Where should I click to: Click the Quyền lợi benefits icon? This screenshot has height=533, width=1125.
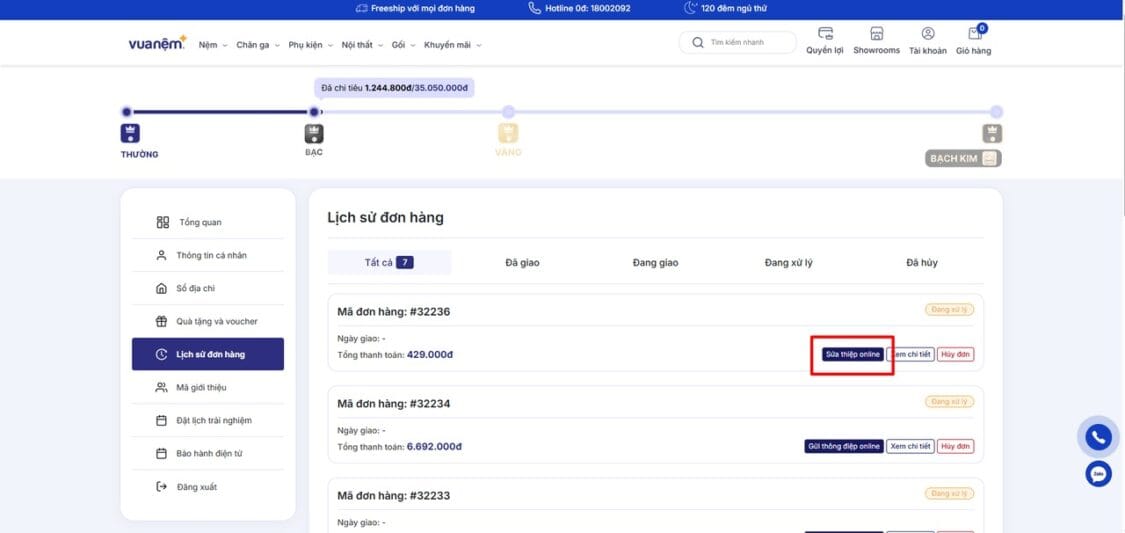click(x=825, y=35)
